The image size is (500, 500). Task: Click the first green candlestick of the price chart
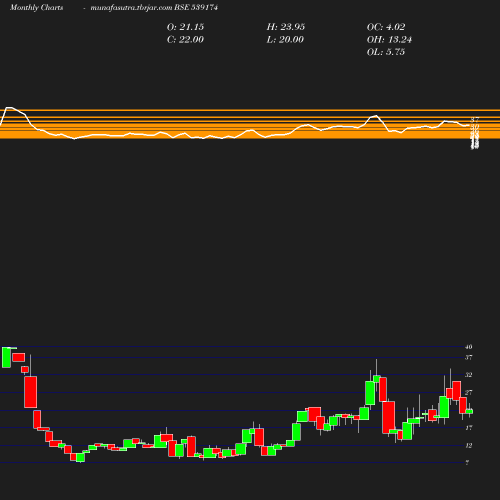(6, 357)
